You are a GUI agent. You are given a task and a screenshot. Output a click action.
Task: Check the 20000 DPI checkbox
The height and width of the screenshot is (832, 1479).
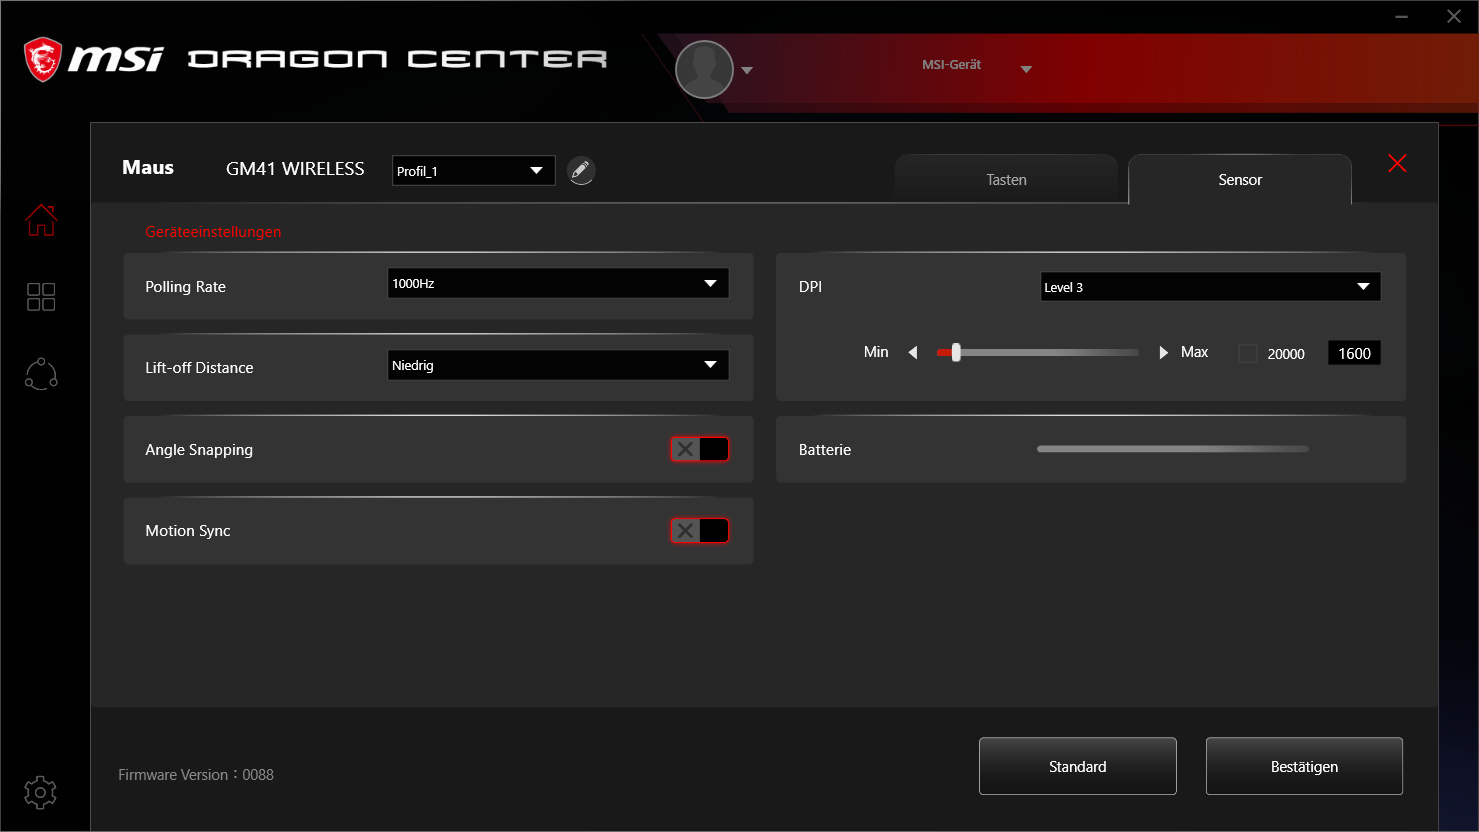[x=1247, y=354]
